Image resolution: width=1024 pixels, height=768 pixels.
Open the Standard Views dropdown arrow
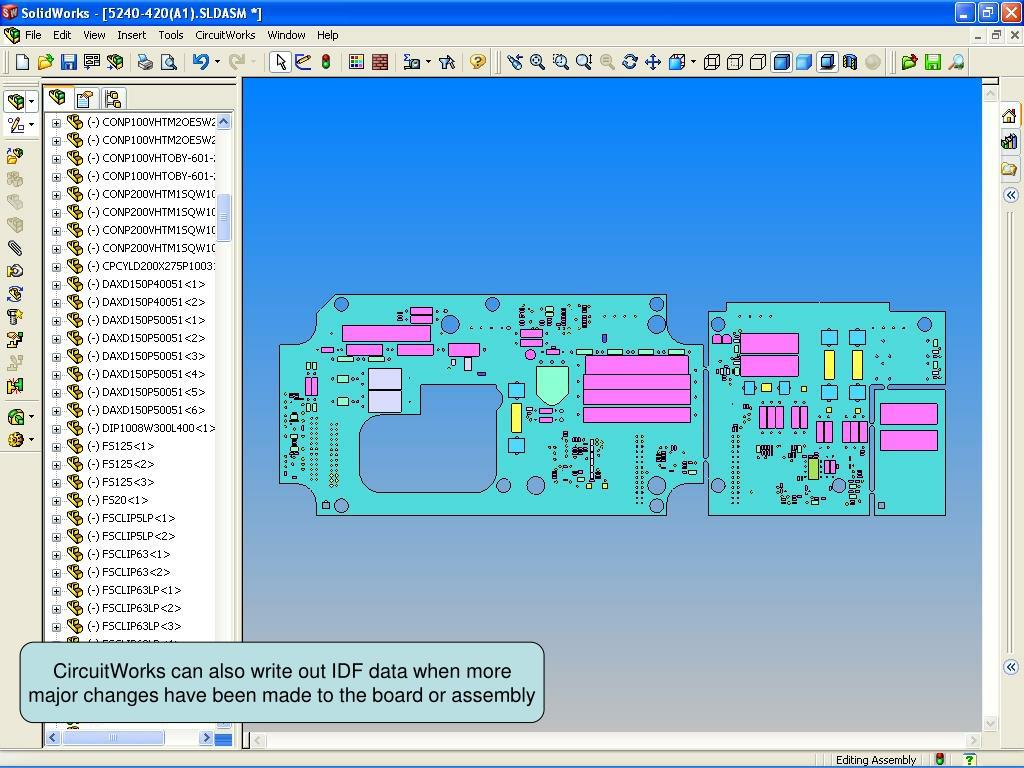click(693, 62)
